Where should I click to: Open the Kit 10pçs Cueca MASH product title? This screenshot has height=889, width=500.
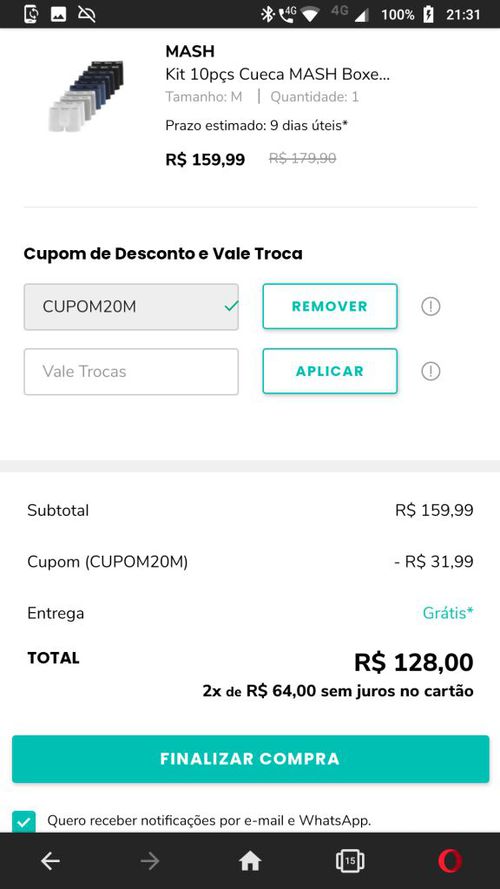pos(277,74)
